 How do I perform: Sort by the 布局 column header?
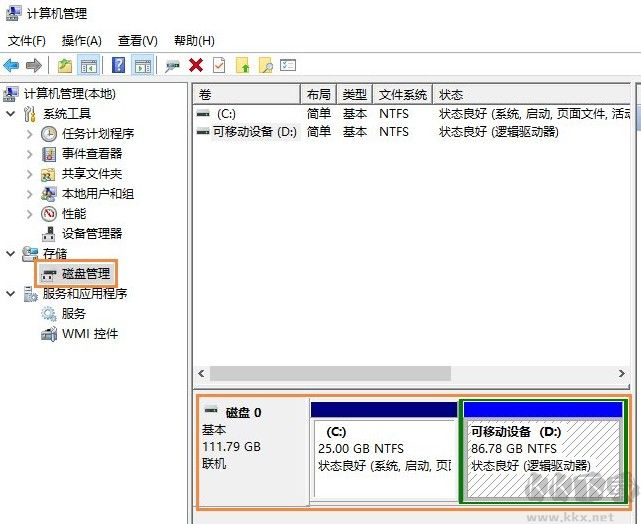[x=318, y=94]
